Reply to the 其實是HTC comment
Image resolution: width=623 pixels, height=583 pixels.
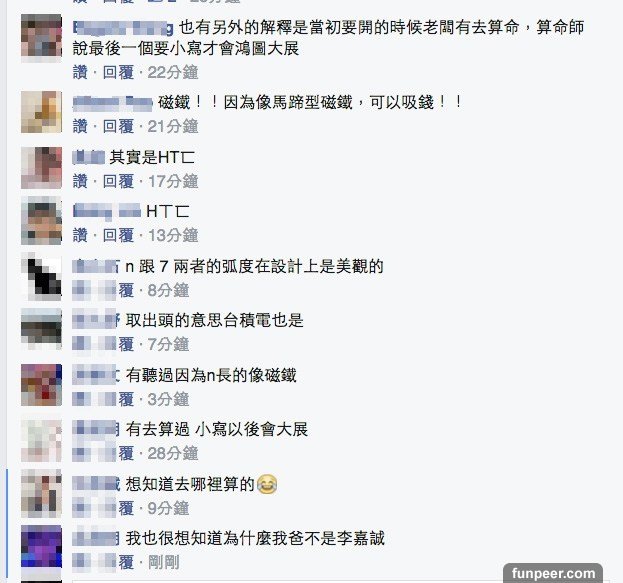click(x=118, y=181)
